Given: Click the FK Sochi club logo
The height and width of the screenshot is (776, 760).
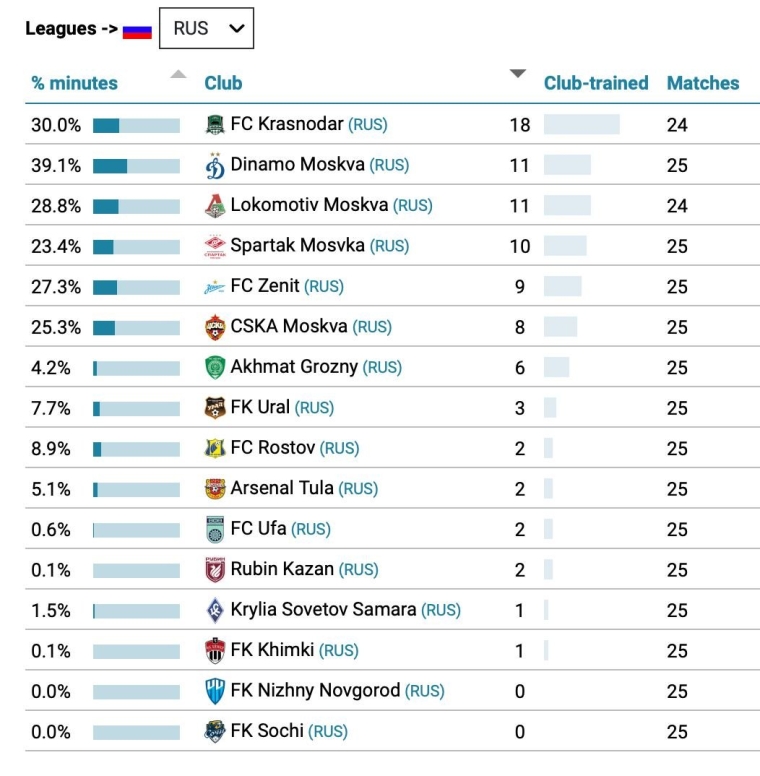Looking at the screenshot, I should (215, 731).
